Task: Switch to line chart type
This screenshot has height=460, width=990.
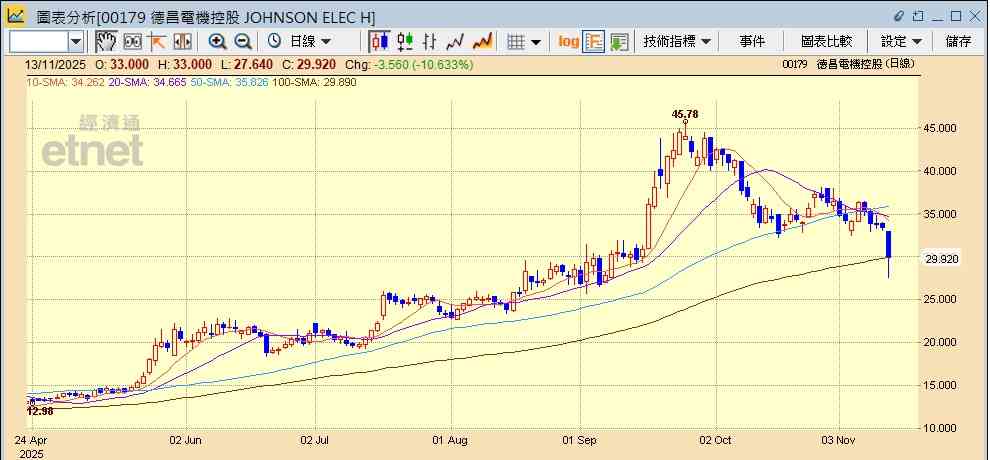Action: 456,41
